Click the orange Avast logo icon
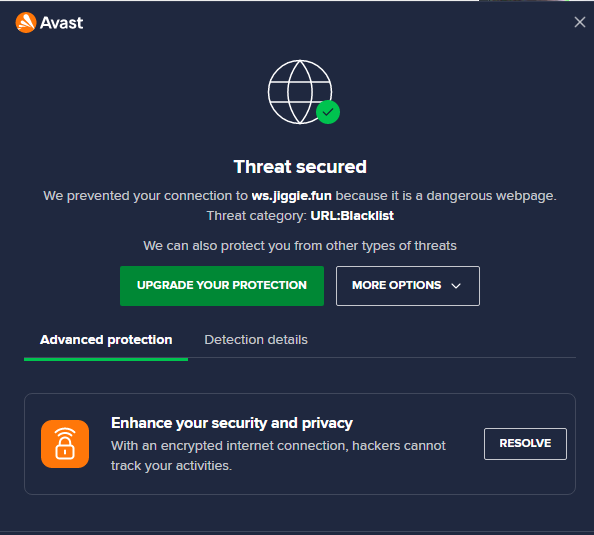Viewport: 594px width, 535px height. coord(26,22)
